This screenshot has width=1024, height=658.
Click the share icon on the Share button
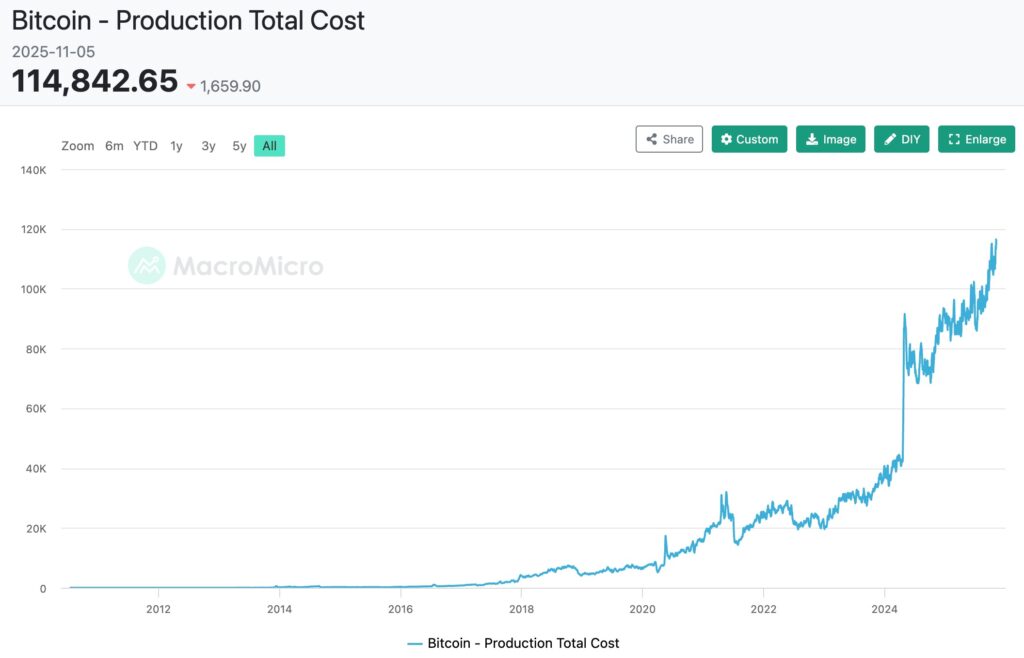click(x=650, y=139)
